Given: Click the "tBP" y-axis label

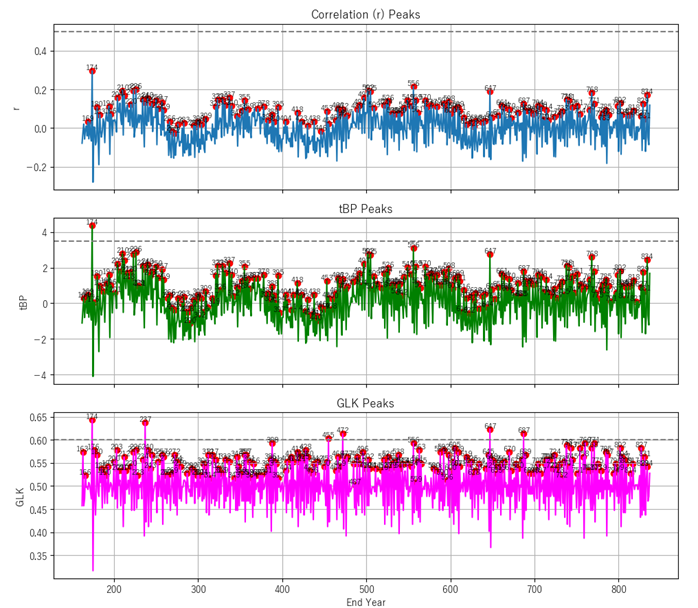Looking at the screenshot, I should coord(23,303).
